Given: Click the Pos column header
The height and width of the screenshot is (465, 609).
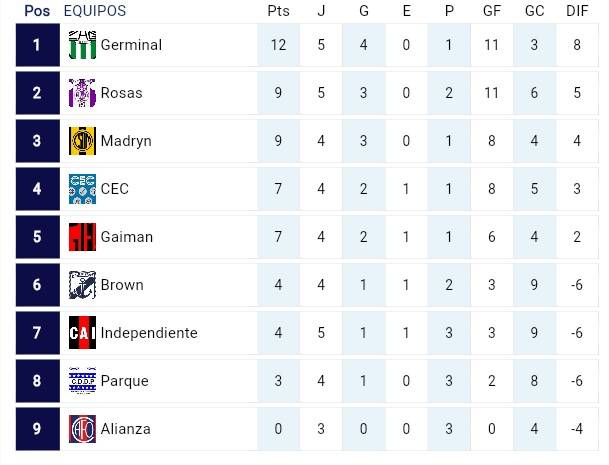Looking at the screenshot, I should (37, 11).
